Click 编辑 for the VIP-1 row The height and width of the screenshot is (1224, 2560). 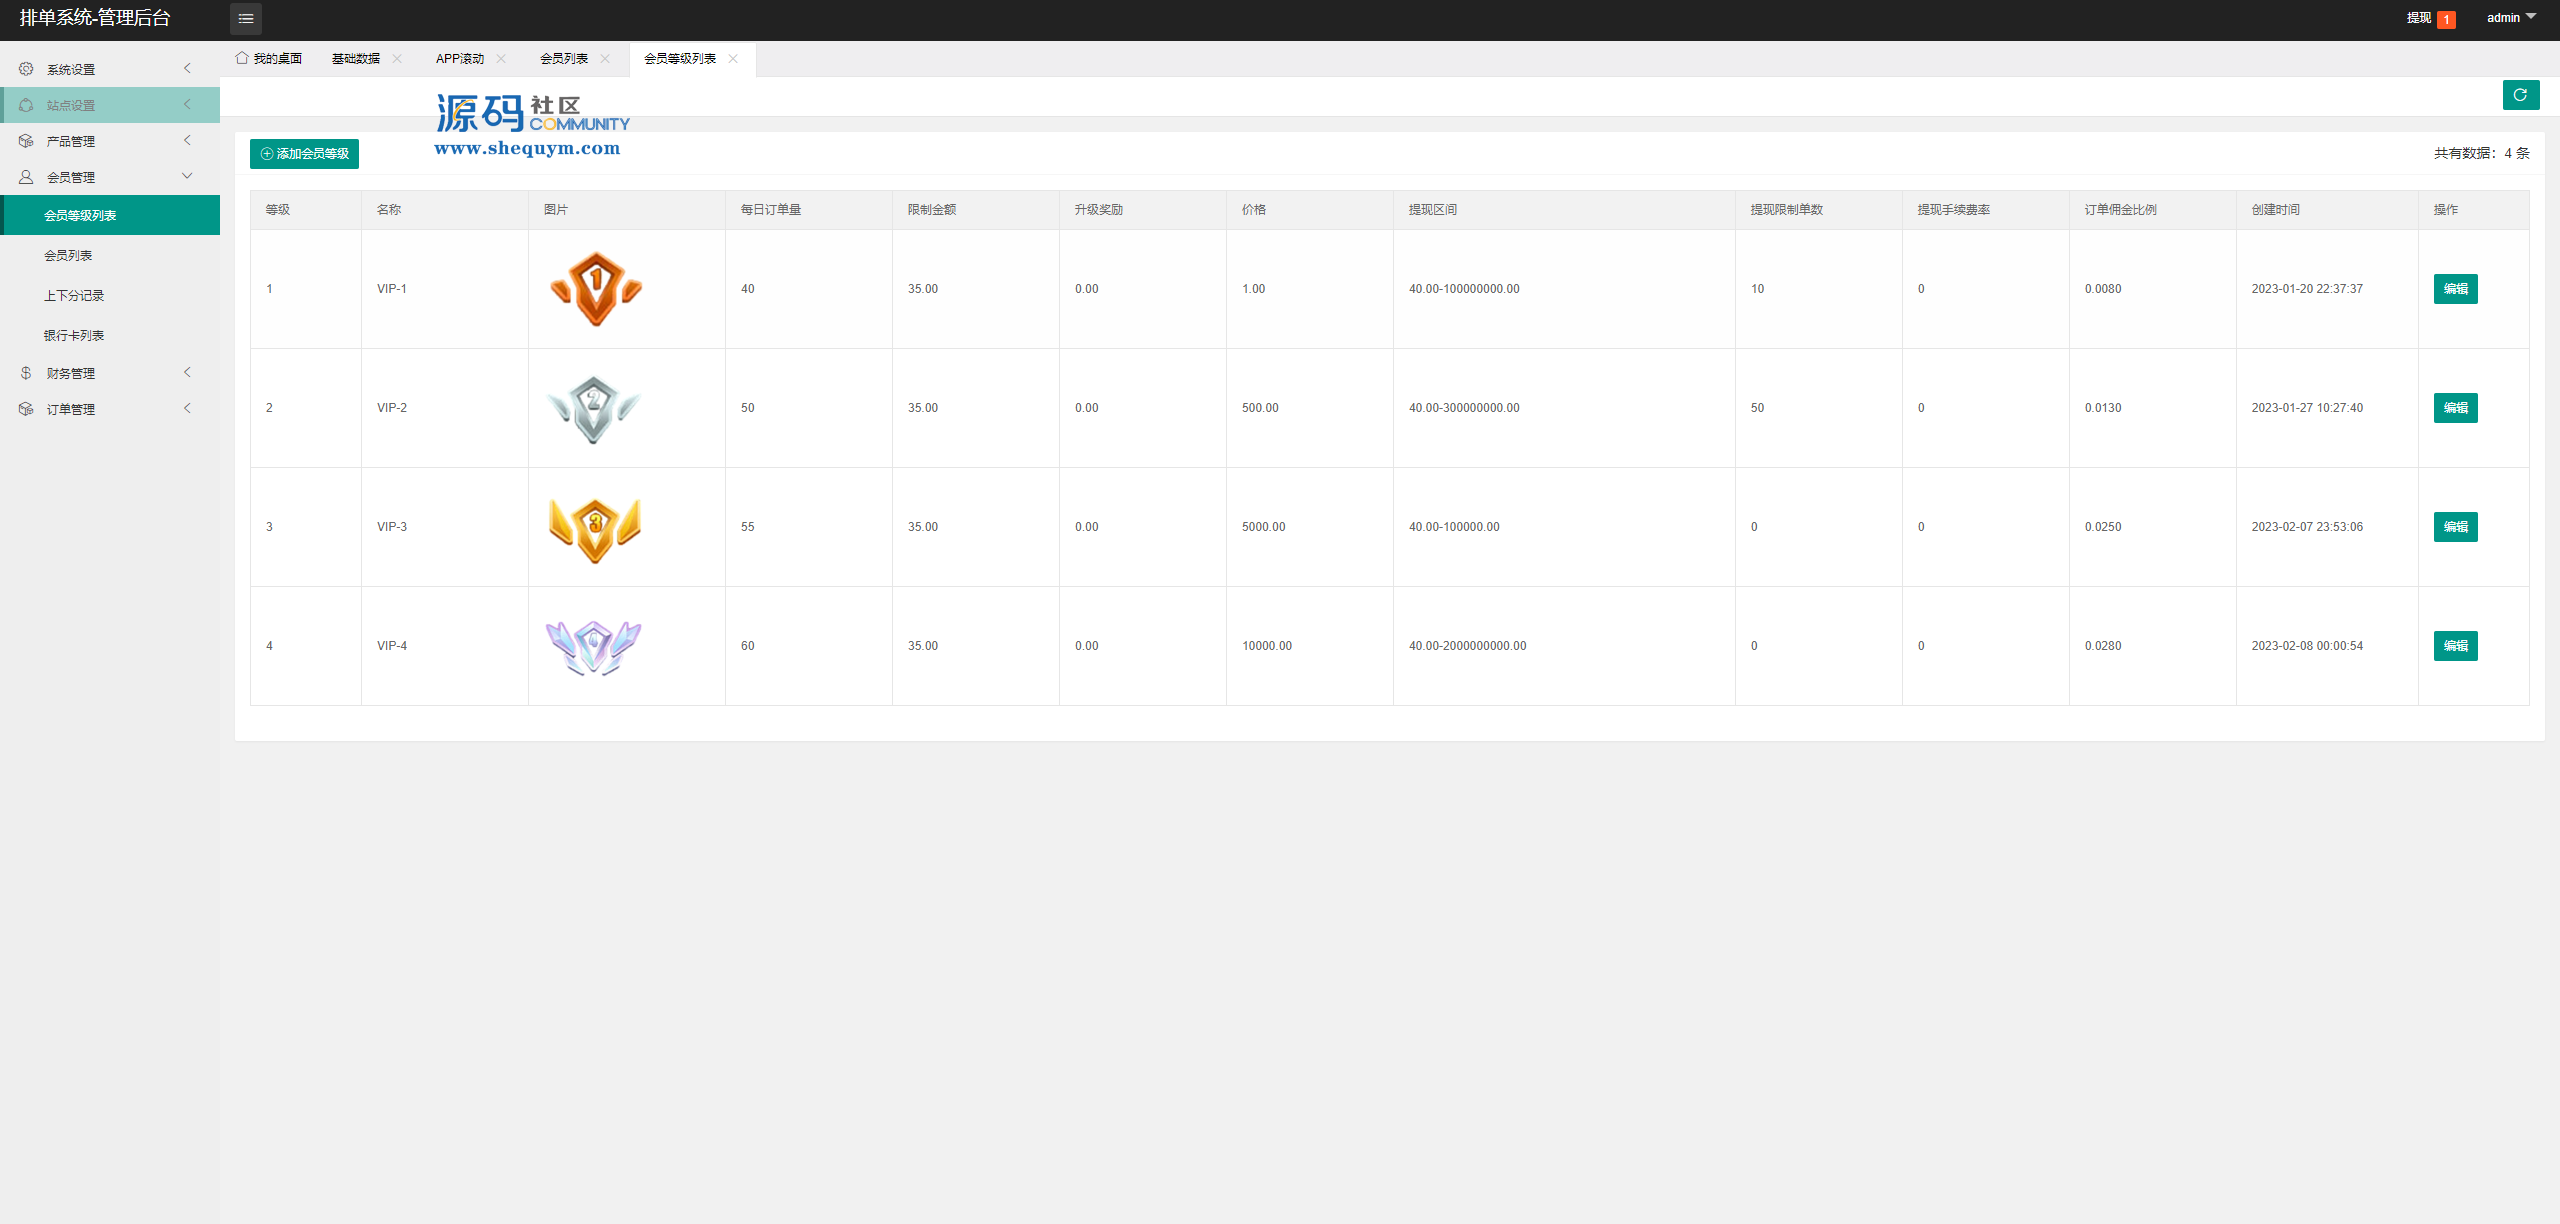[x=2455, y=289]
